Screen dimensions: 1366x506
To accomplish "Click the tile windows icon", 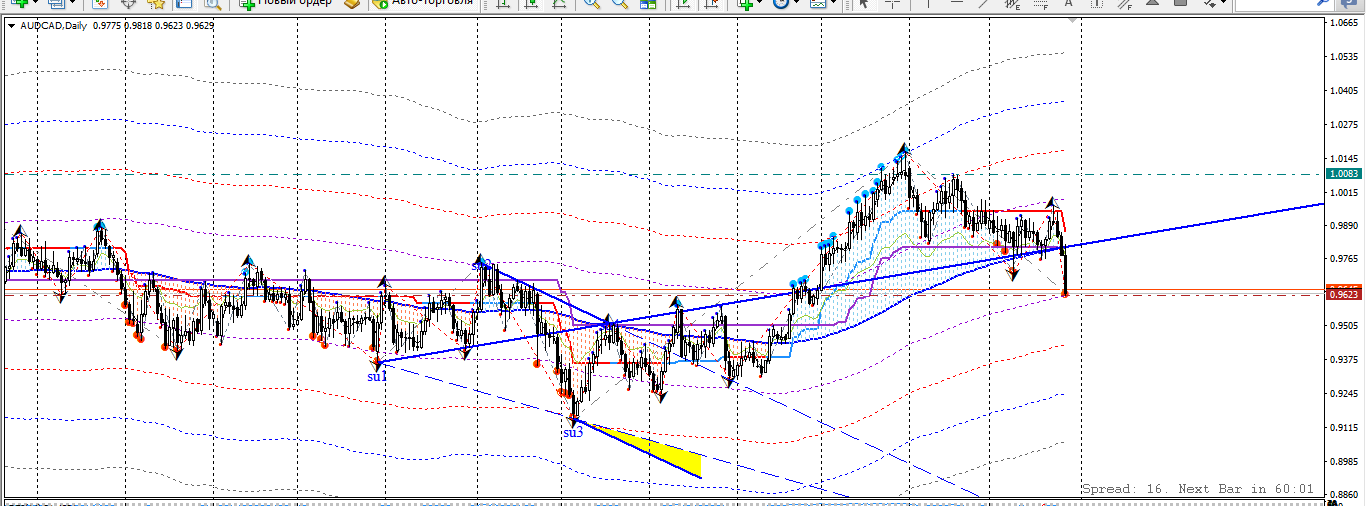I will point(648,4).
